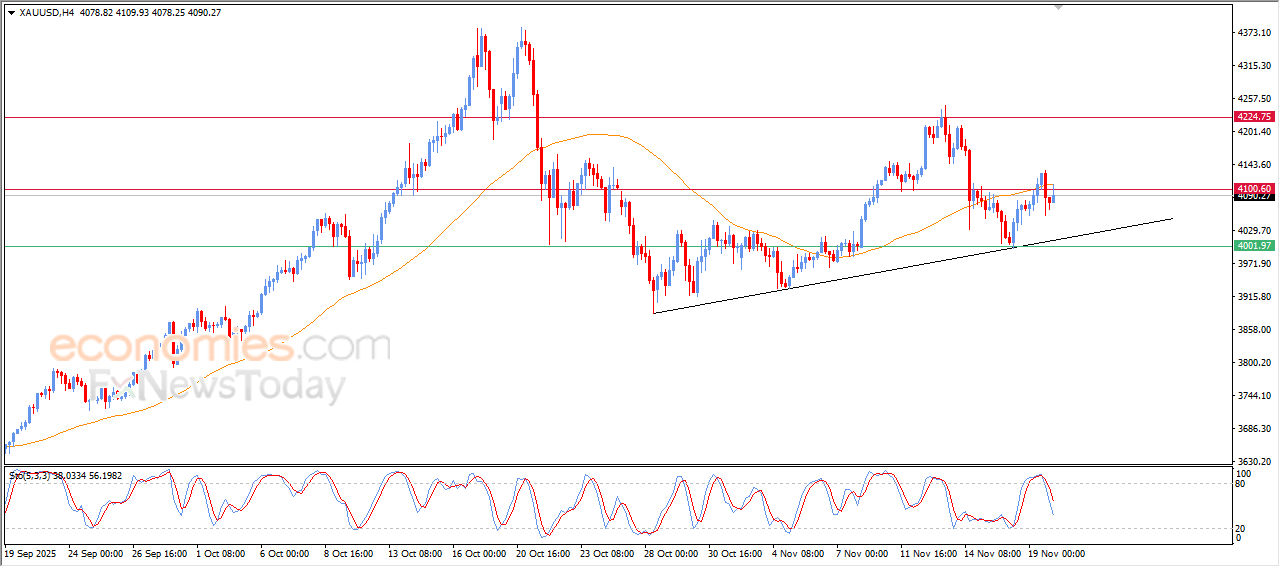Select the 4100.60 red price label

coord(1253,188)
